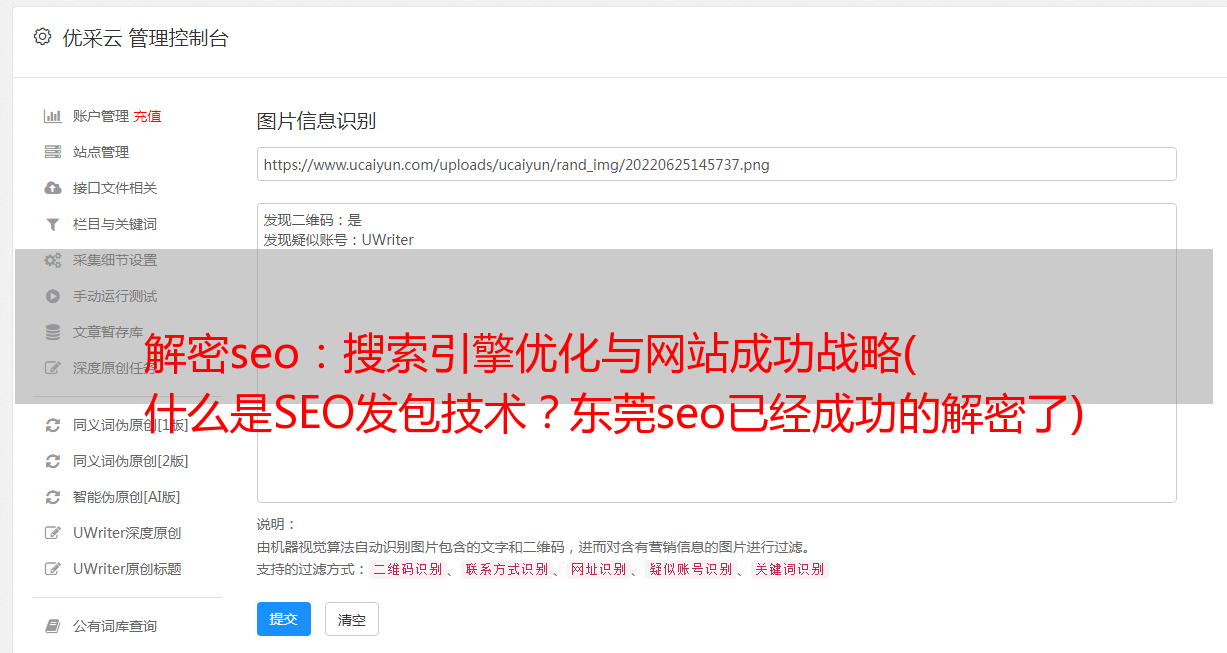The height and width of the screenshot is (653, 1227).
Task: Open 文章暂存库 in the sidebar
Action: point(108,332)
